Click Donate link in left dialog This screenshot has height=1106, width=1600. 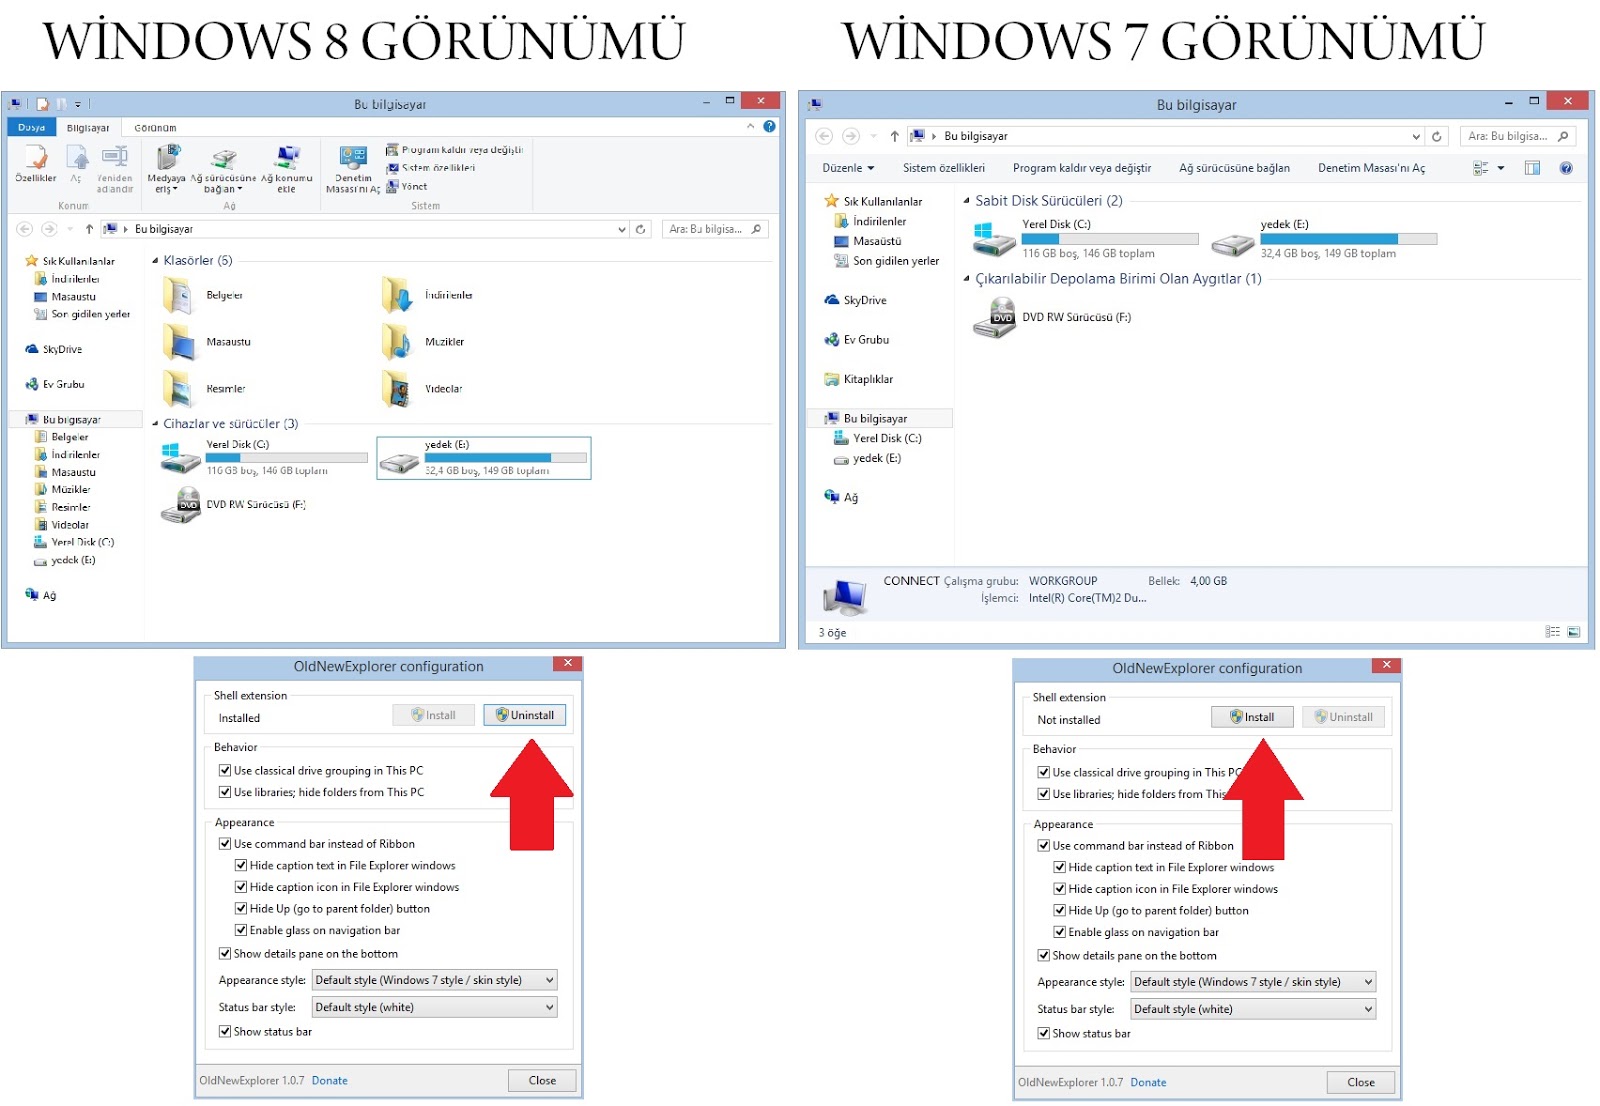click(330, 1081)
